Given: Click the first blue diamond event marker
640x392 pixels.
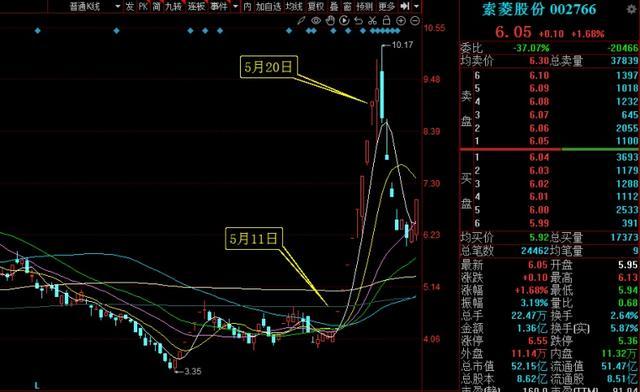Looking at the screenshot, I should pos(38,31).
